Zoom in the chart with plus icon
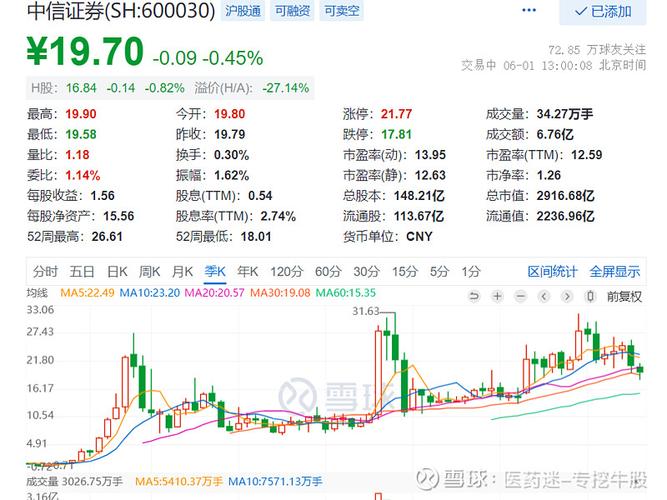 coord(497,296)
